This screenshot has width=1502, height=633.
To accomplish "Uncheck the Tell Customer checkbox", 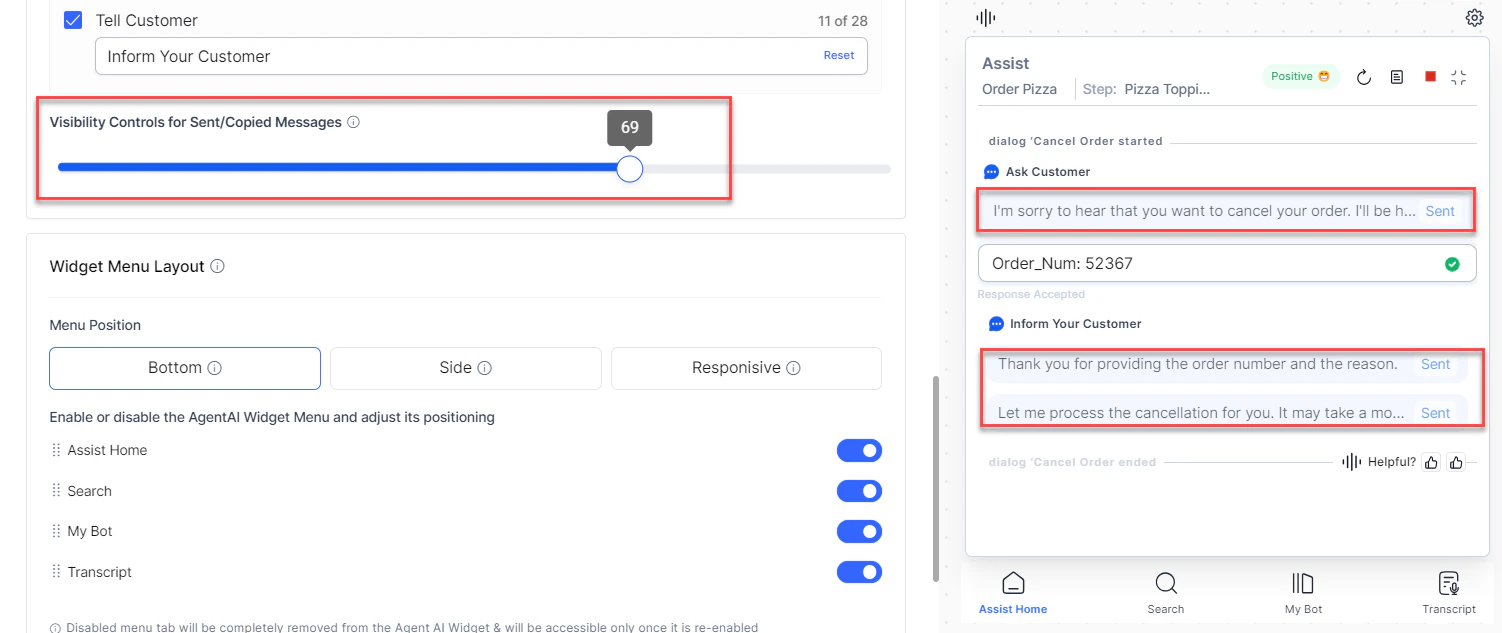I will pyautogui.click(x=72, y=20).
